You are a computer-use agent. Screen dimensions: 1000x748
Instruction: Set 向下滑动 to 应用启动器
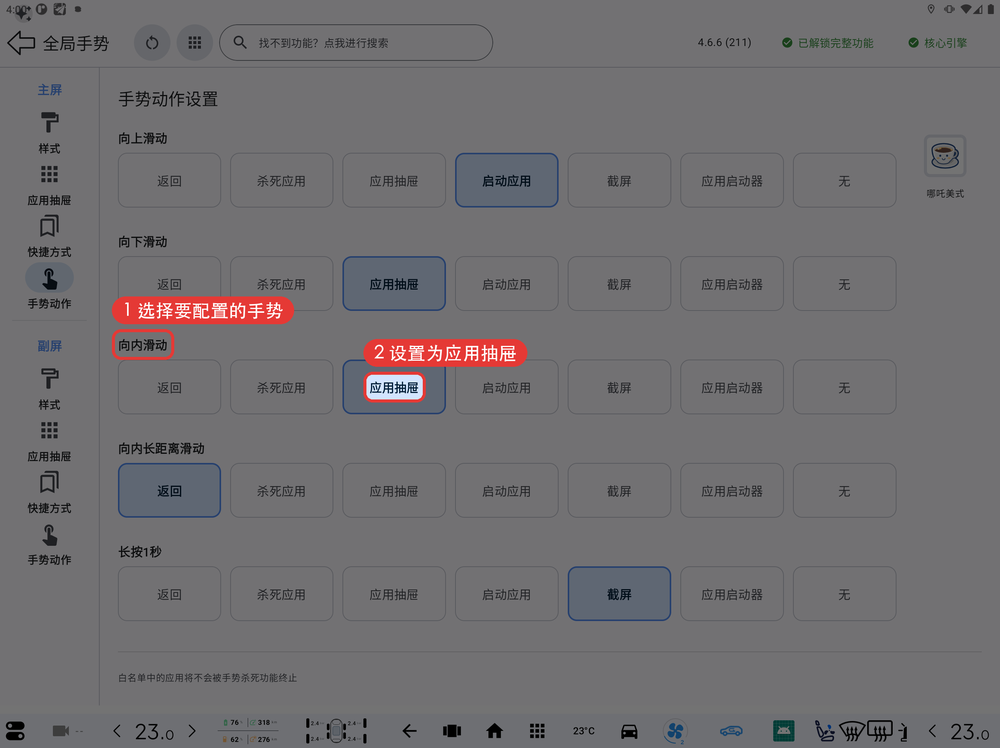[732, 284]
